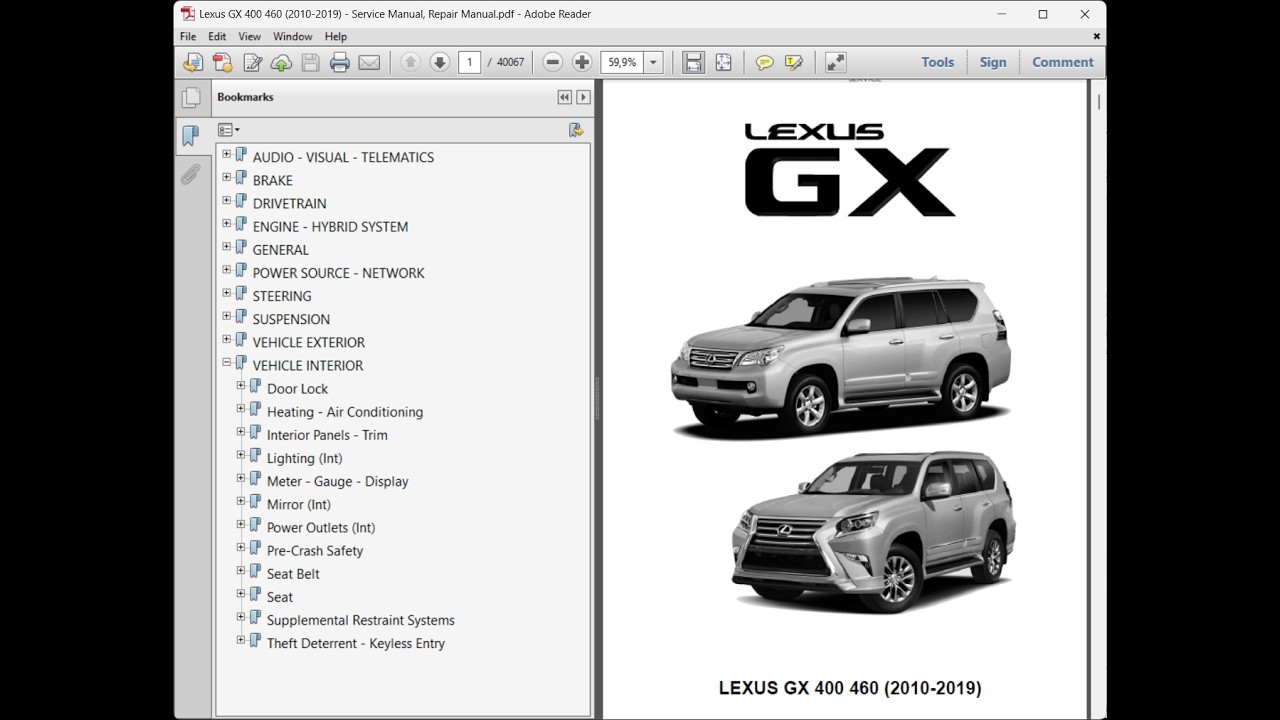Select the Lighting (Int) bookmark
This screenshot has height=720, width=1280.
(304, 458)
